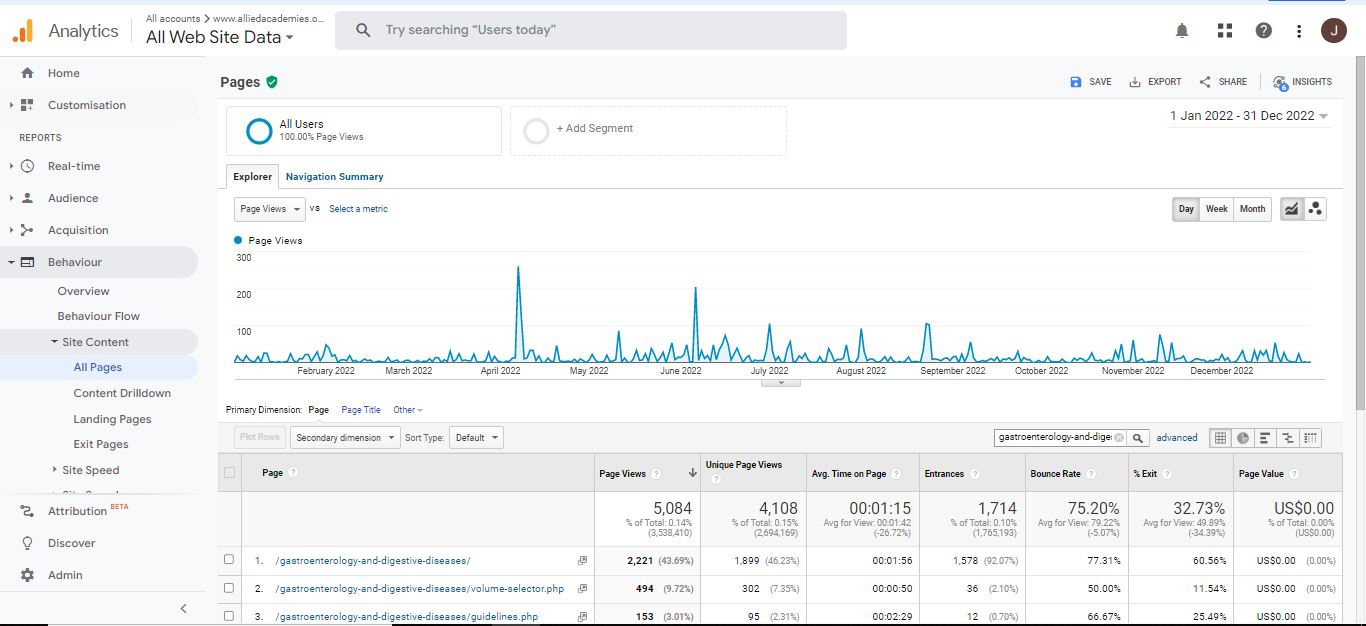This screenshot has height=626, width=1366.
Task: Open the Secondary dimension dropdown
Action: point(345,438)
